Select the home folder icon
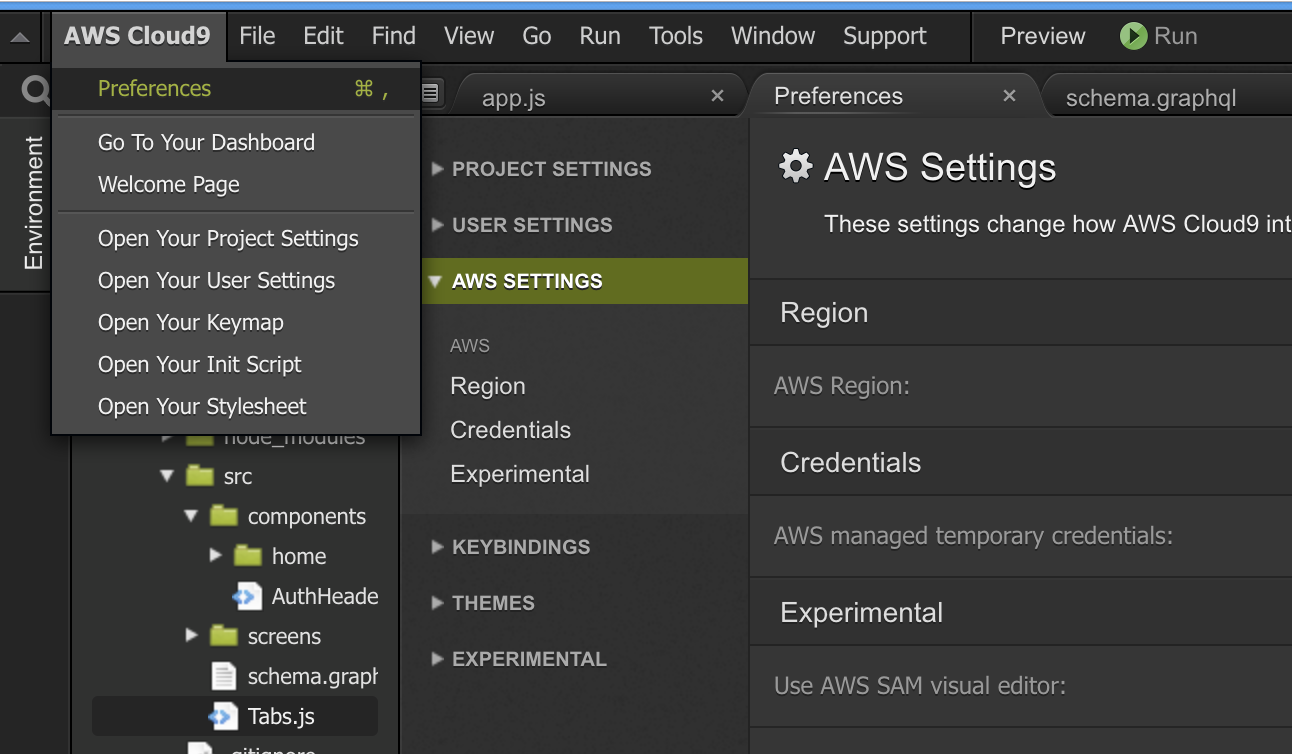 pyautogui.click(x=248, y=556)
